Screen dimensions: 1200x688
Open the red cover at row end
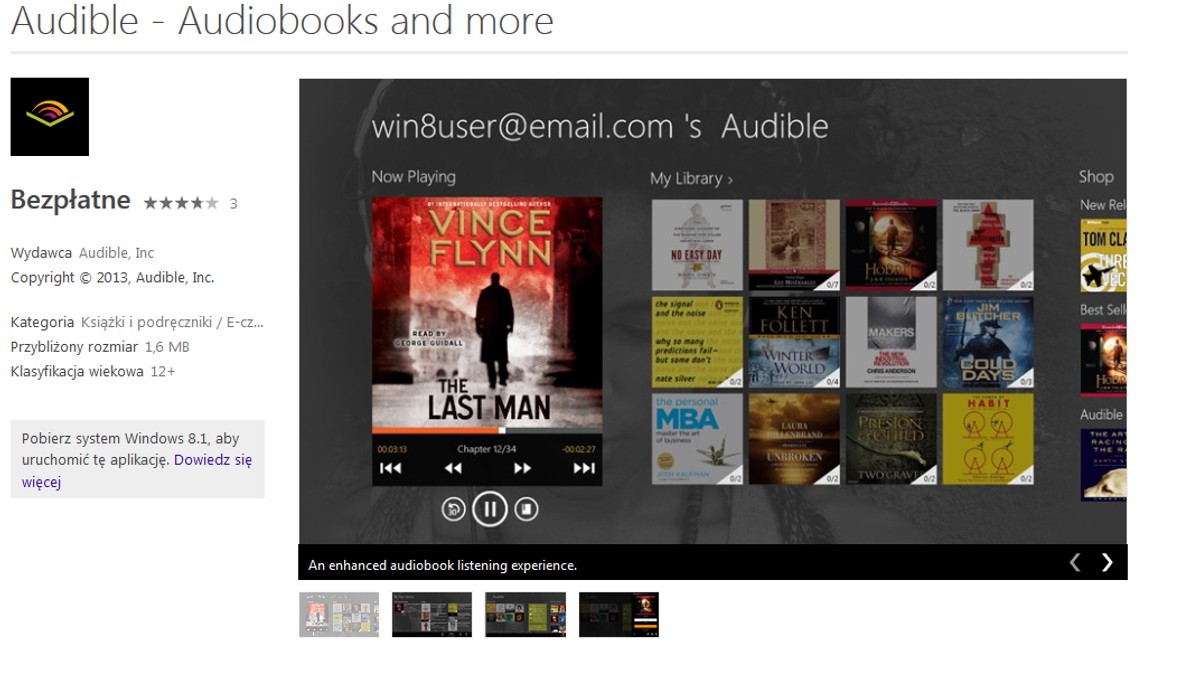[x=988, y=245]
